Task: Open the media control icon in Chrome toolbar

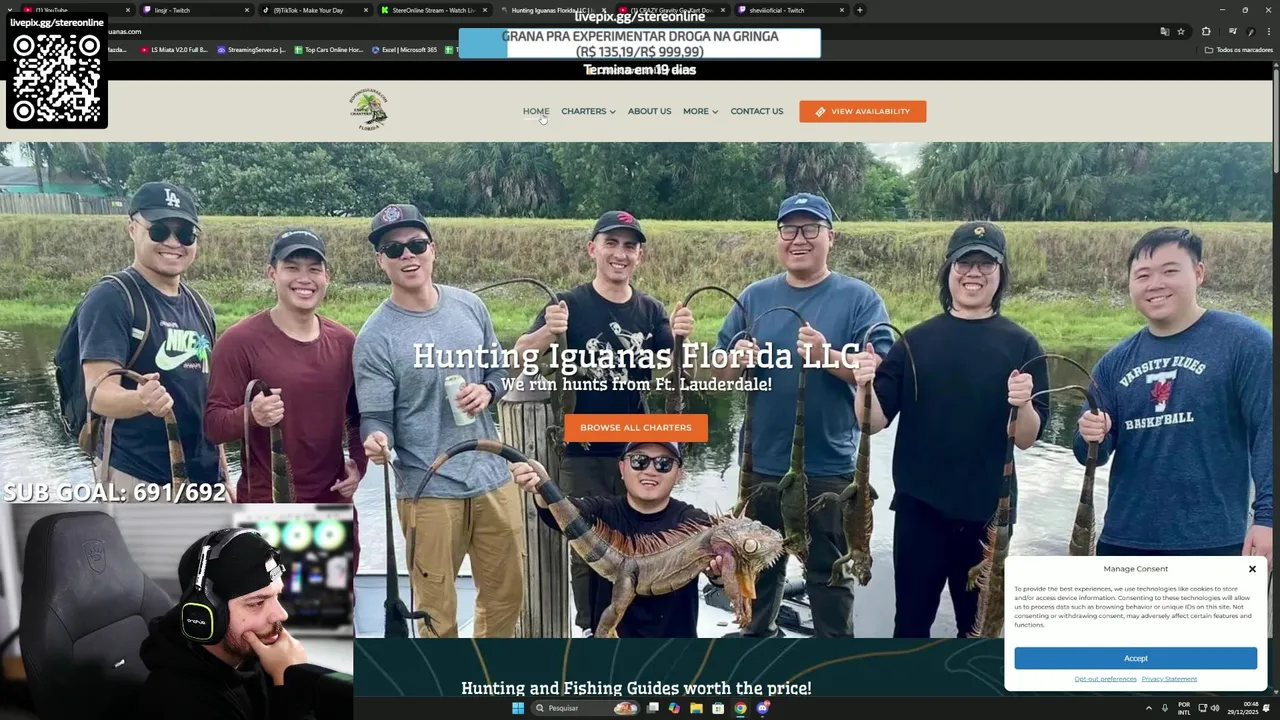Action: pyautogui.click(x=1233, y=31)
